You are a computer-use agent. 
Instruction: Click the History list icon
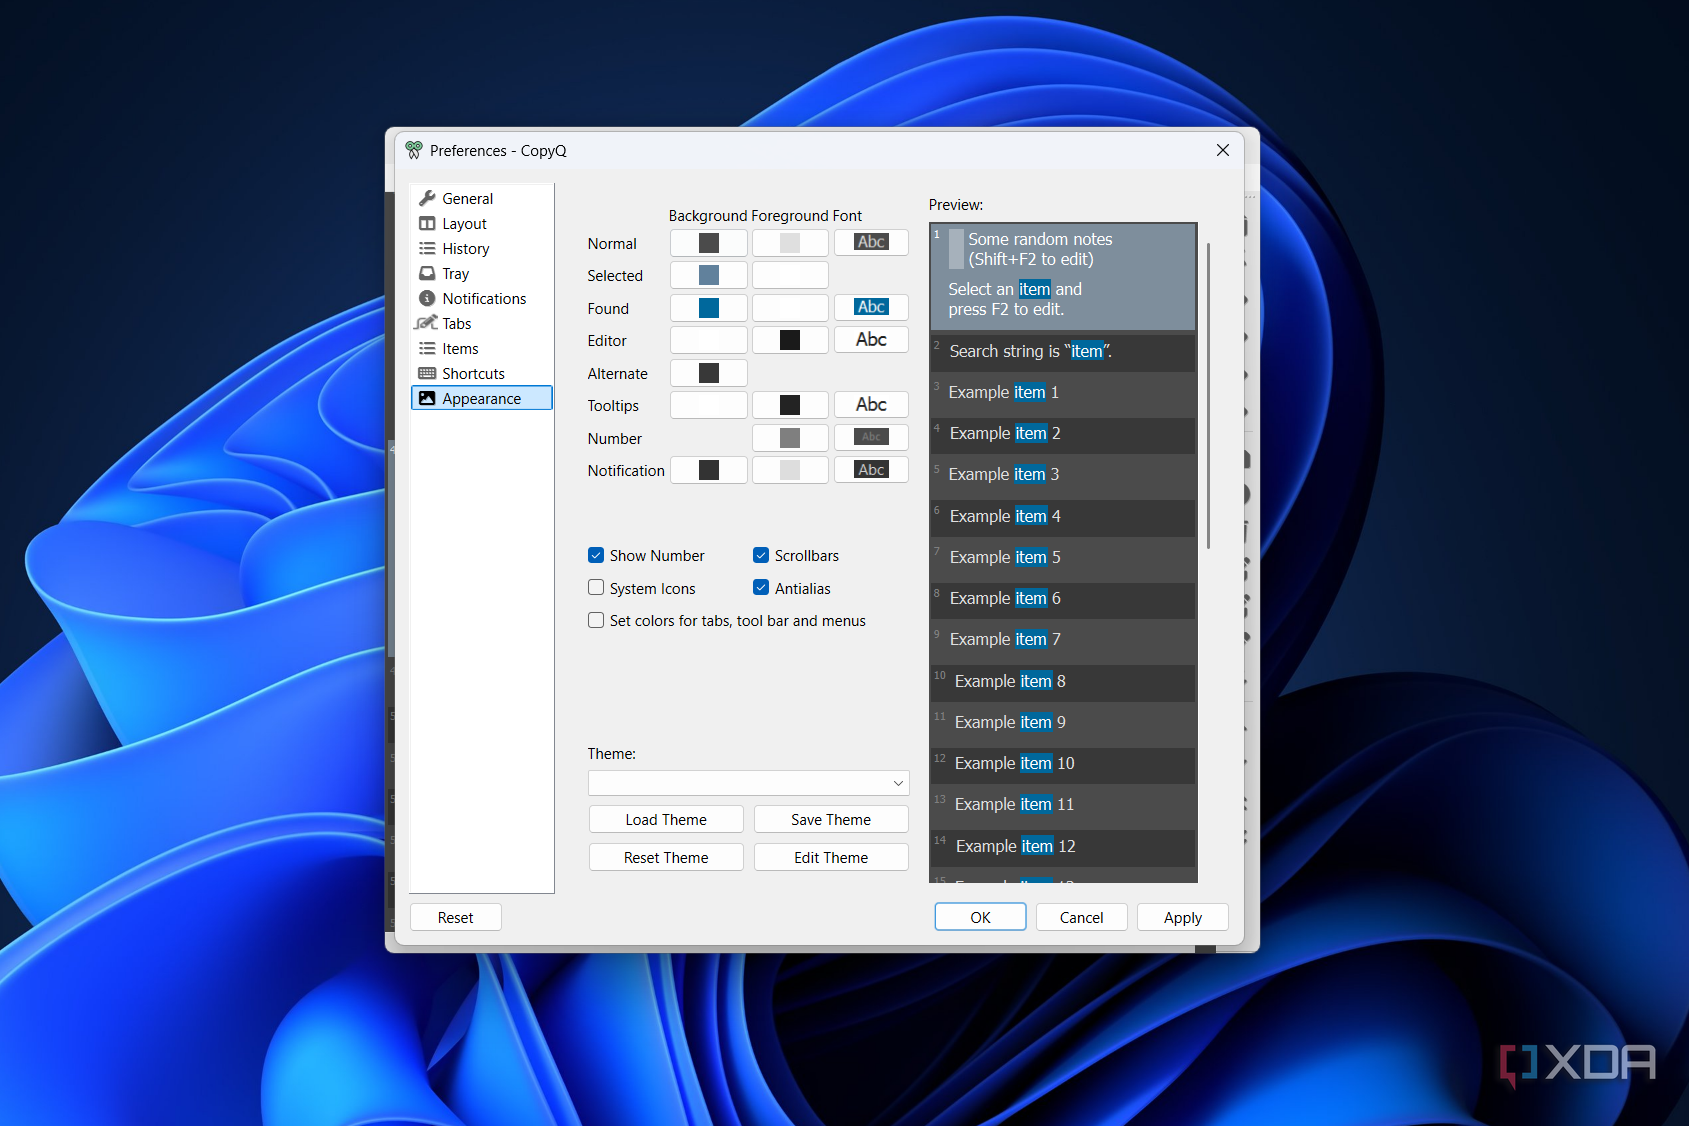tap(427, 248)
